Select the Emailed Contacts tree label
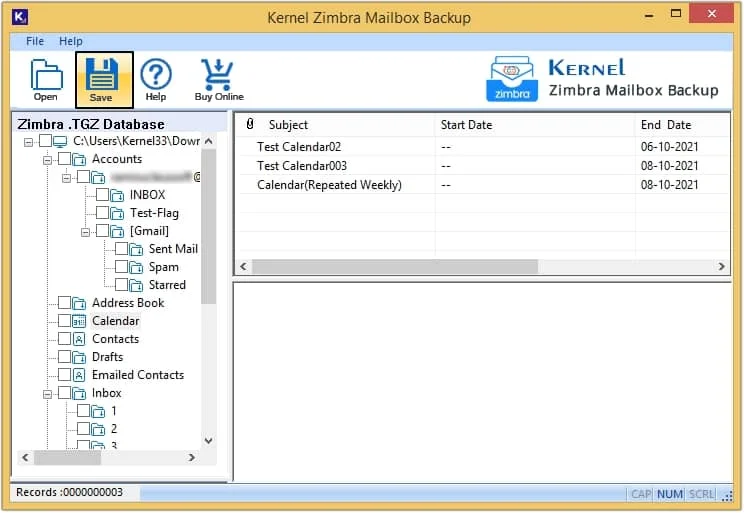This screenshot has width=744, height=513. coord(138,375)
